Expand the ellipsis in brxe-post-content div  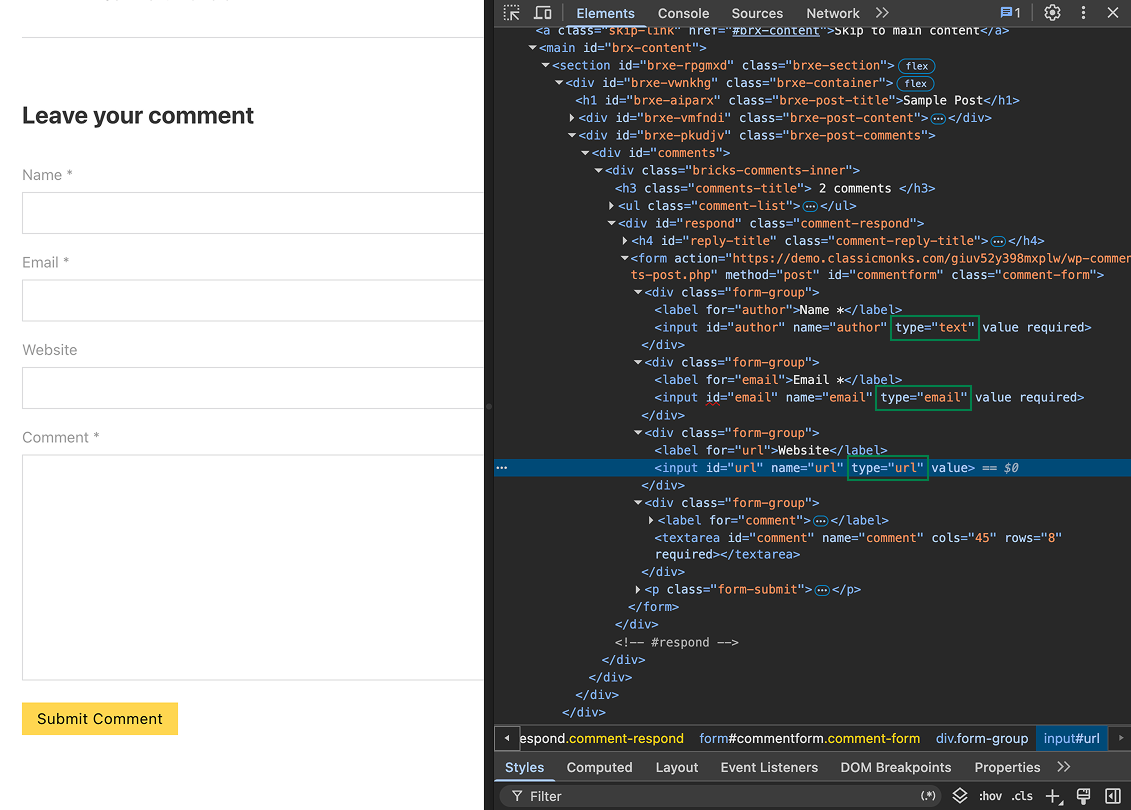coord(938,118)
